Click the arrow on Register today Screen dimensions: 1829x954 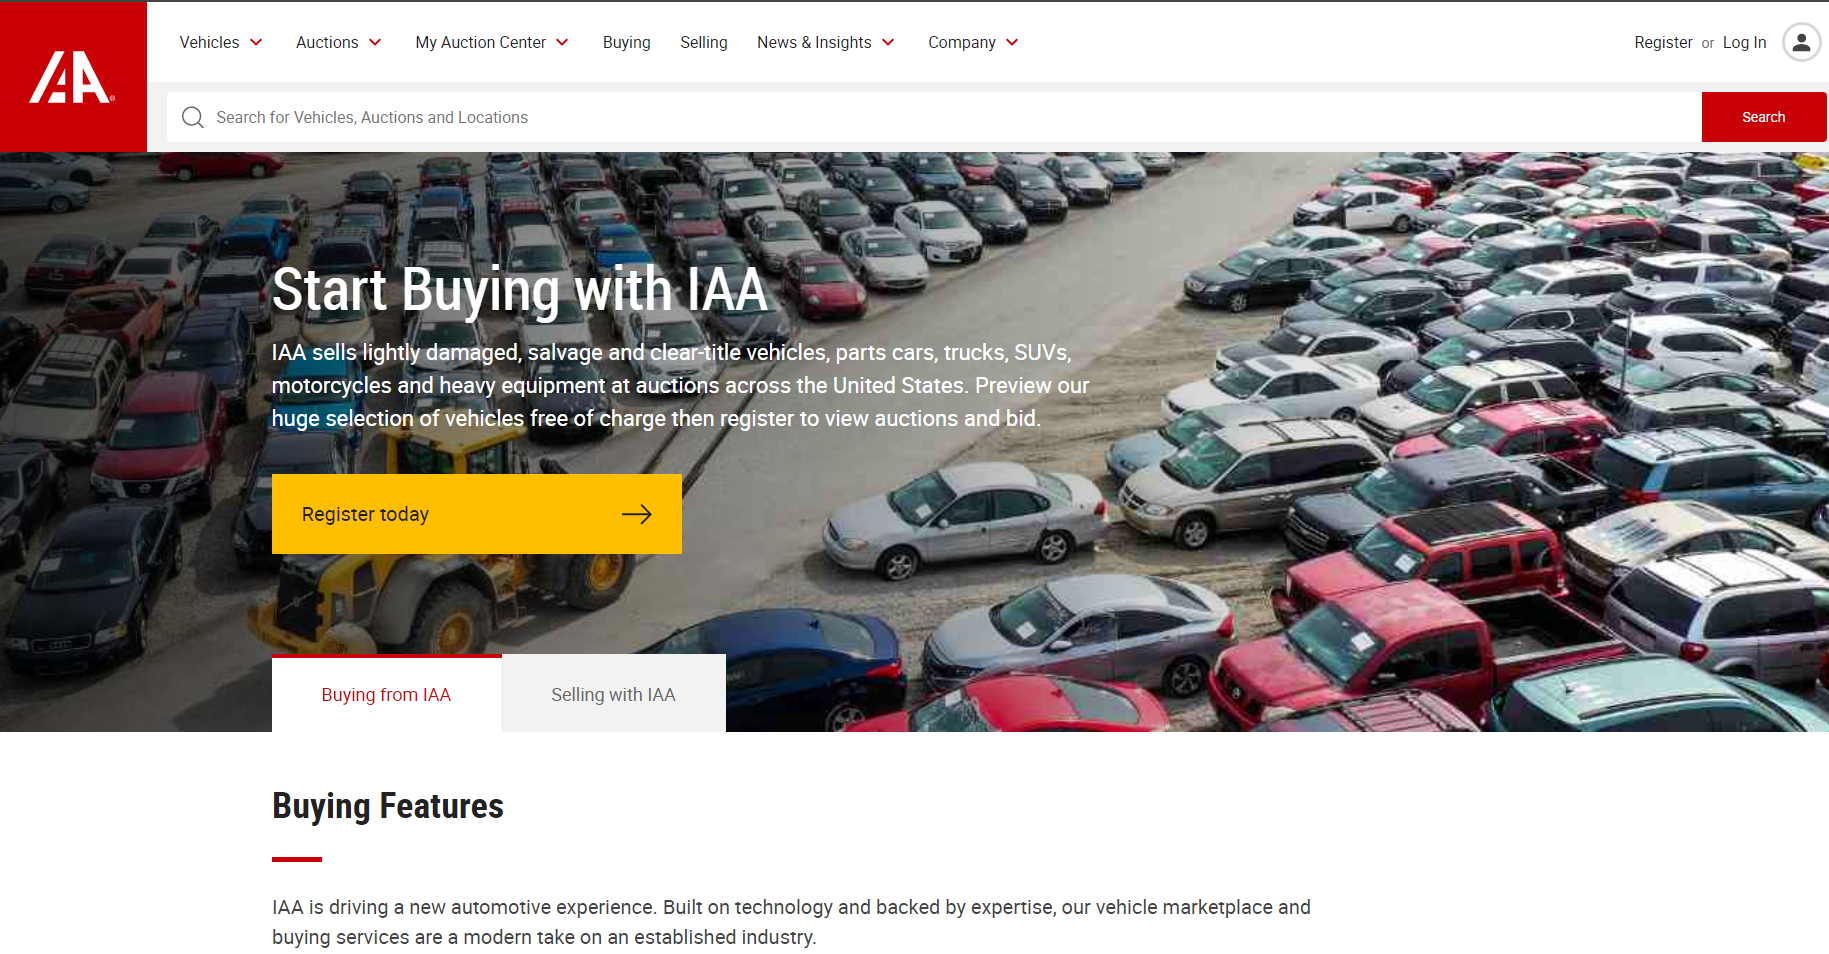[x=637, y=514]
